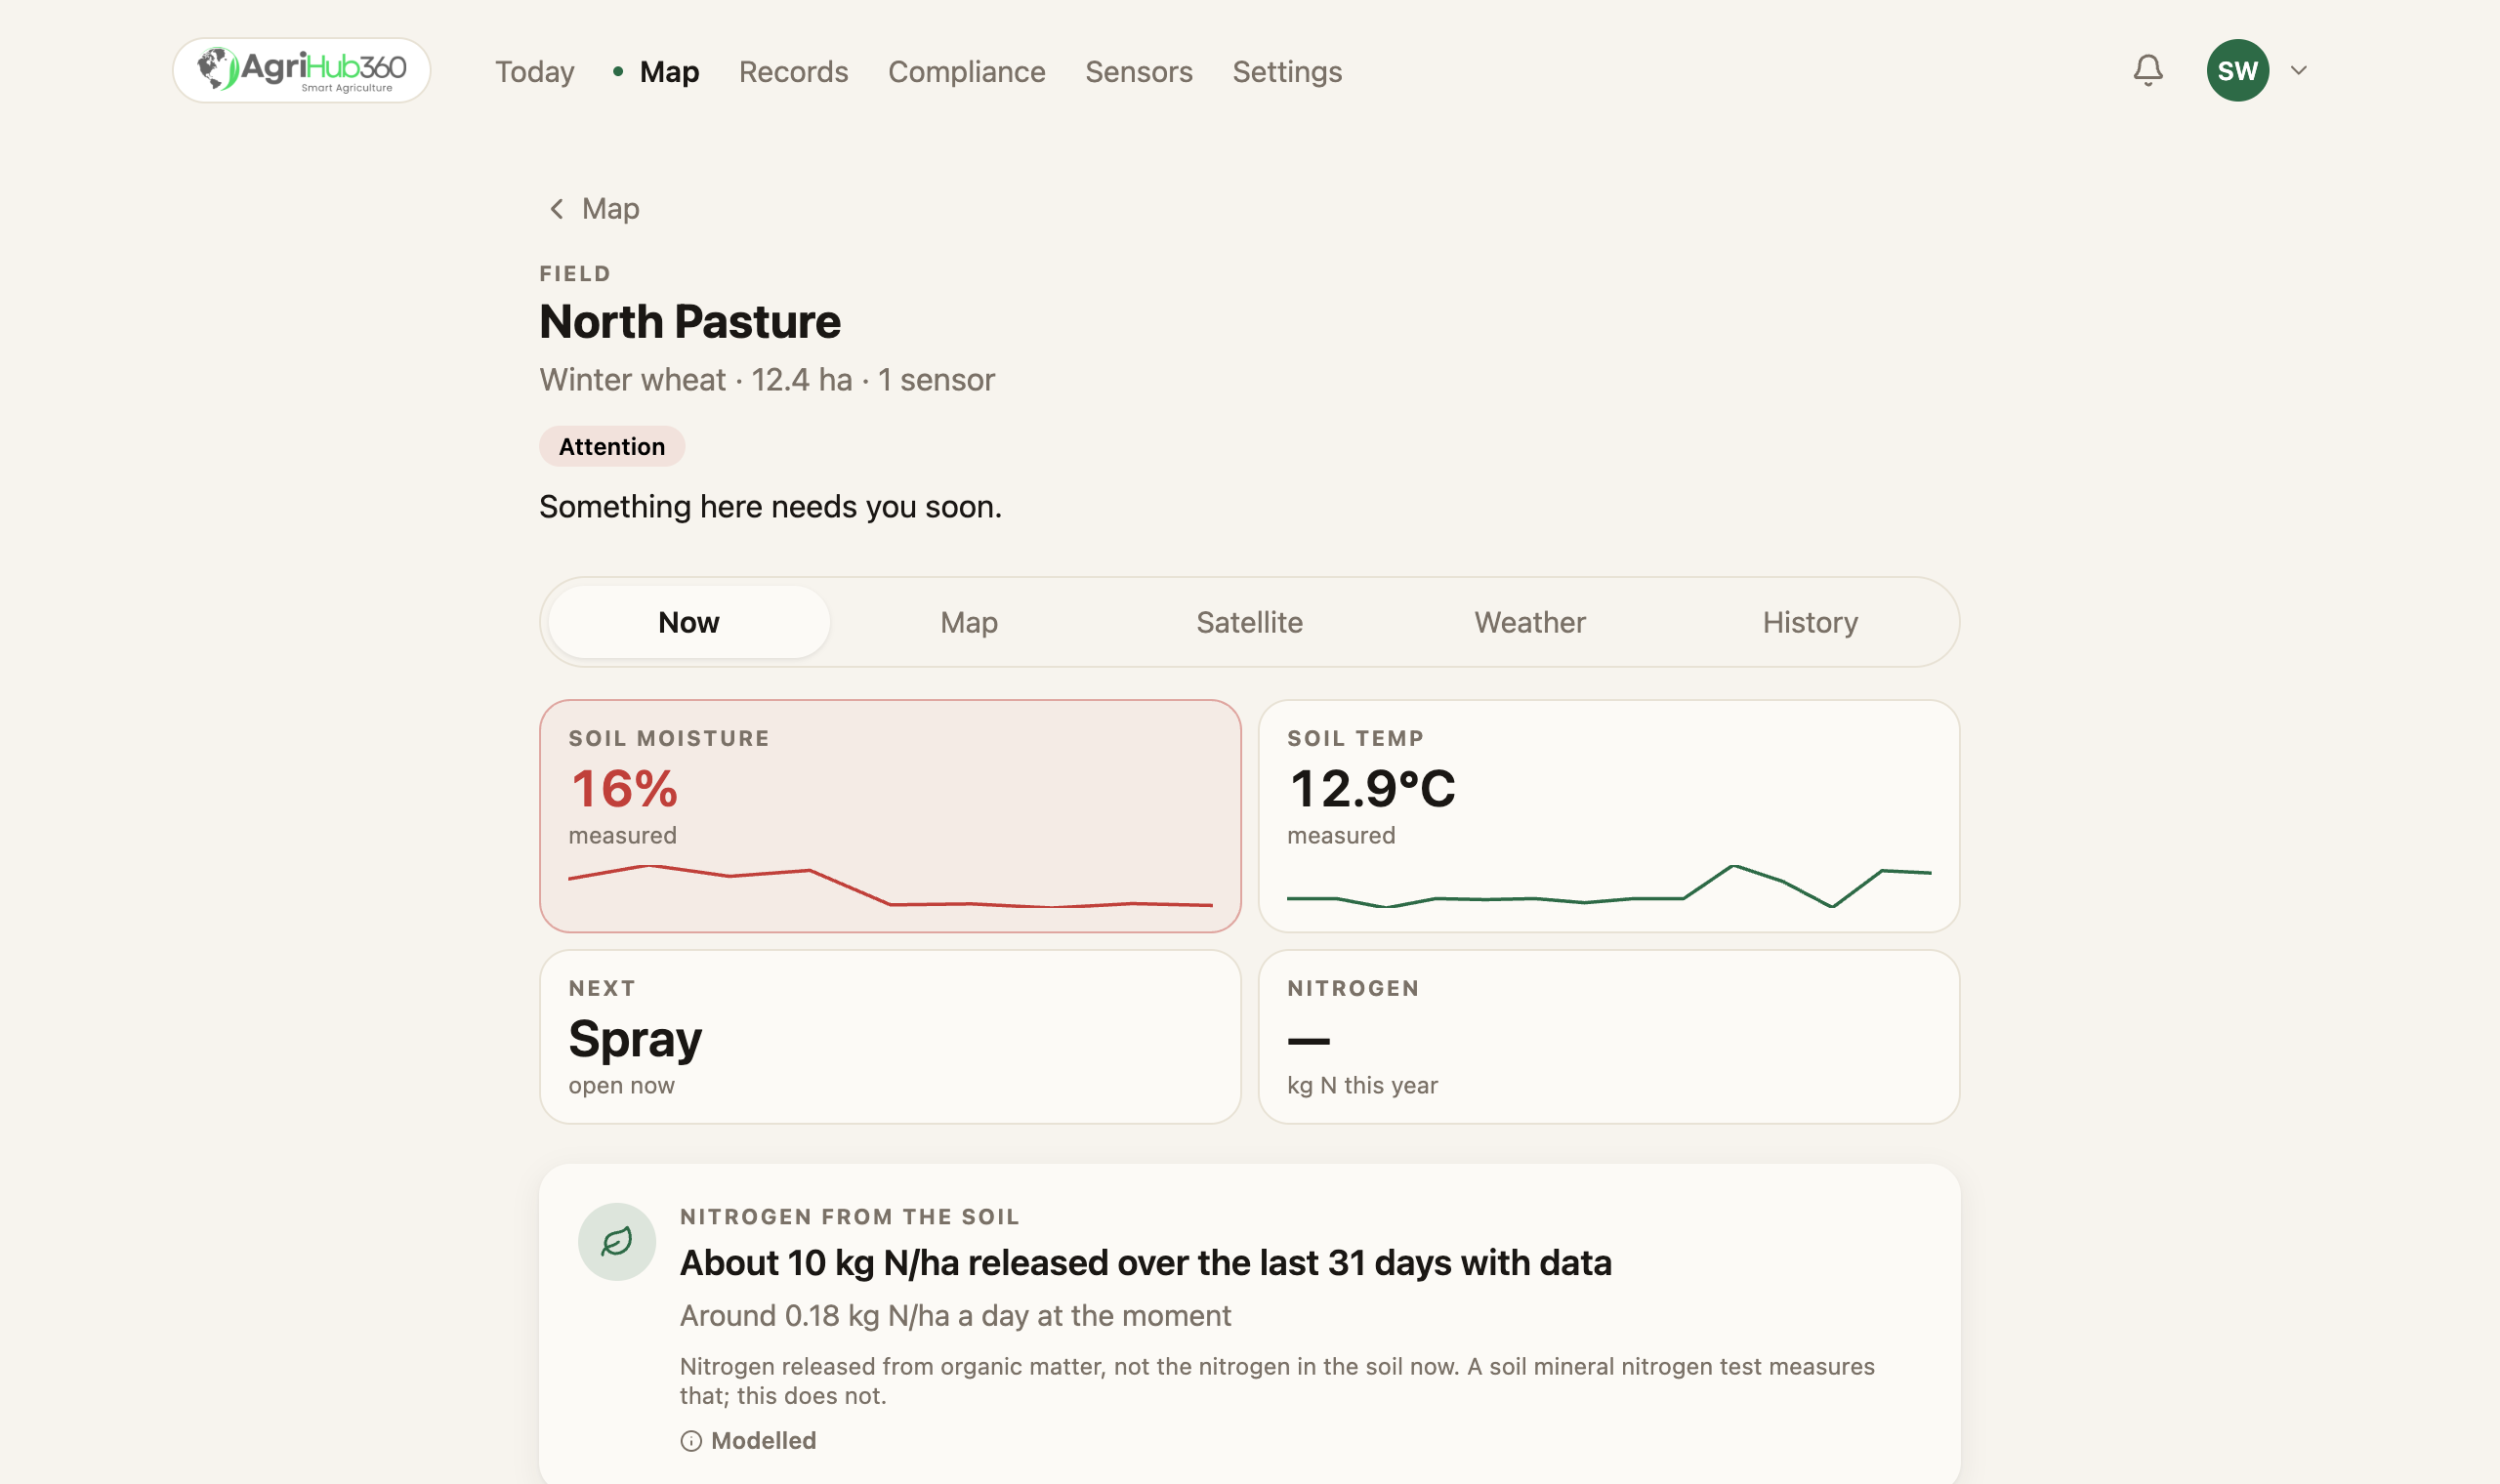Expand the account menu chevron
This screenshot has height=1484, width=2500.
tap(2298, 70)
